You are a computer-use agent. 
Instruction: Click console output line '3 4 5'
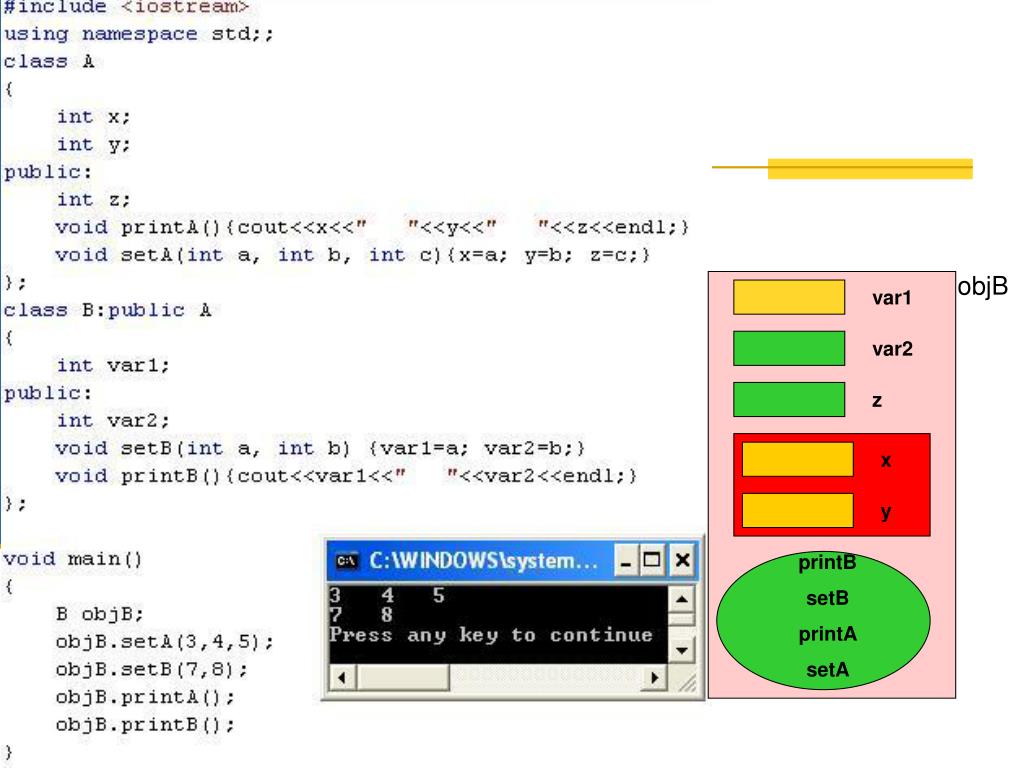pos(387,596)
